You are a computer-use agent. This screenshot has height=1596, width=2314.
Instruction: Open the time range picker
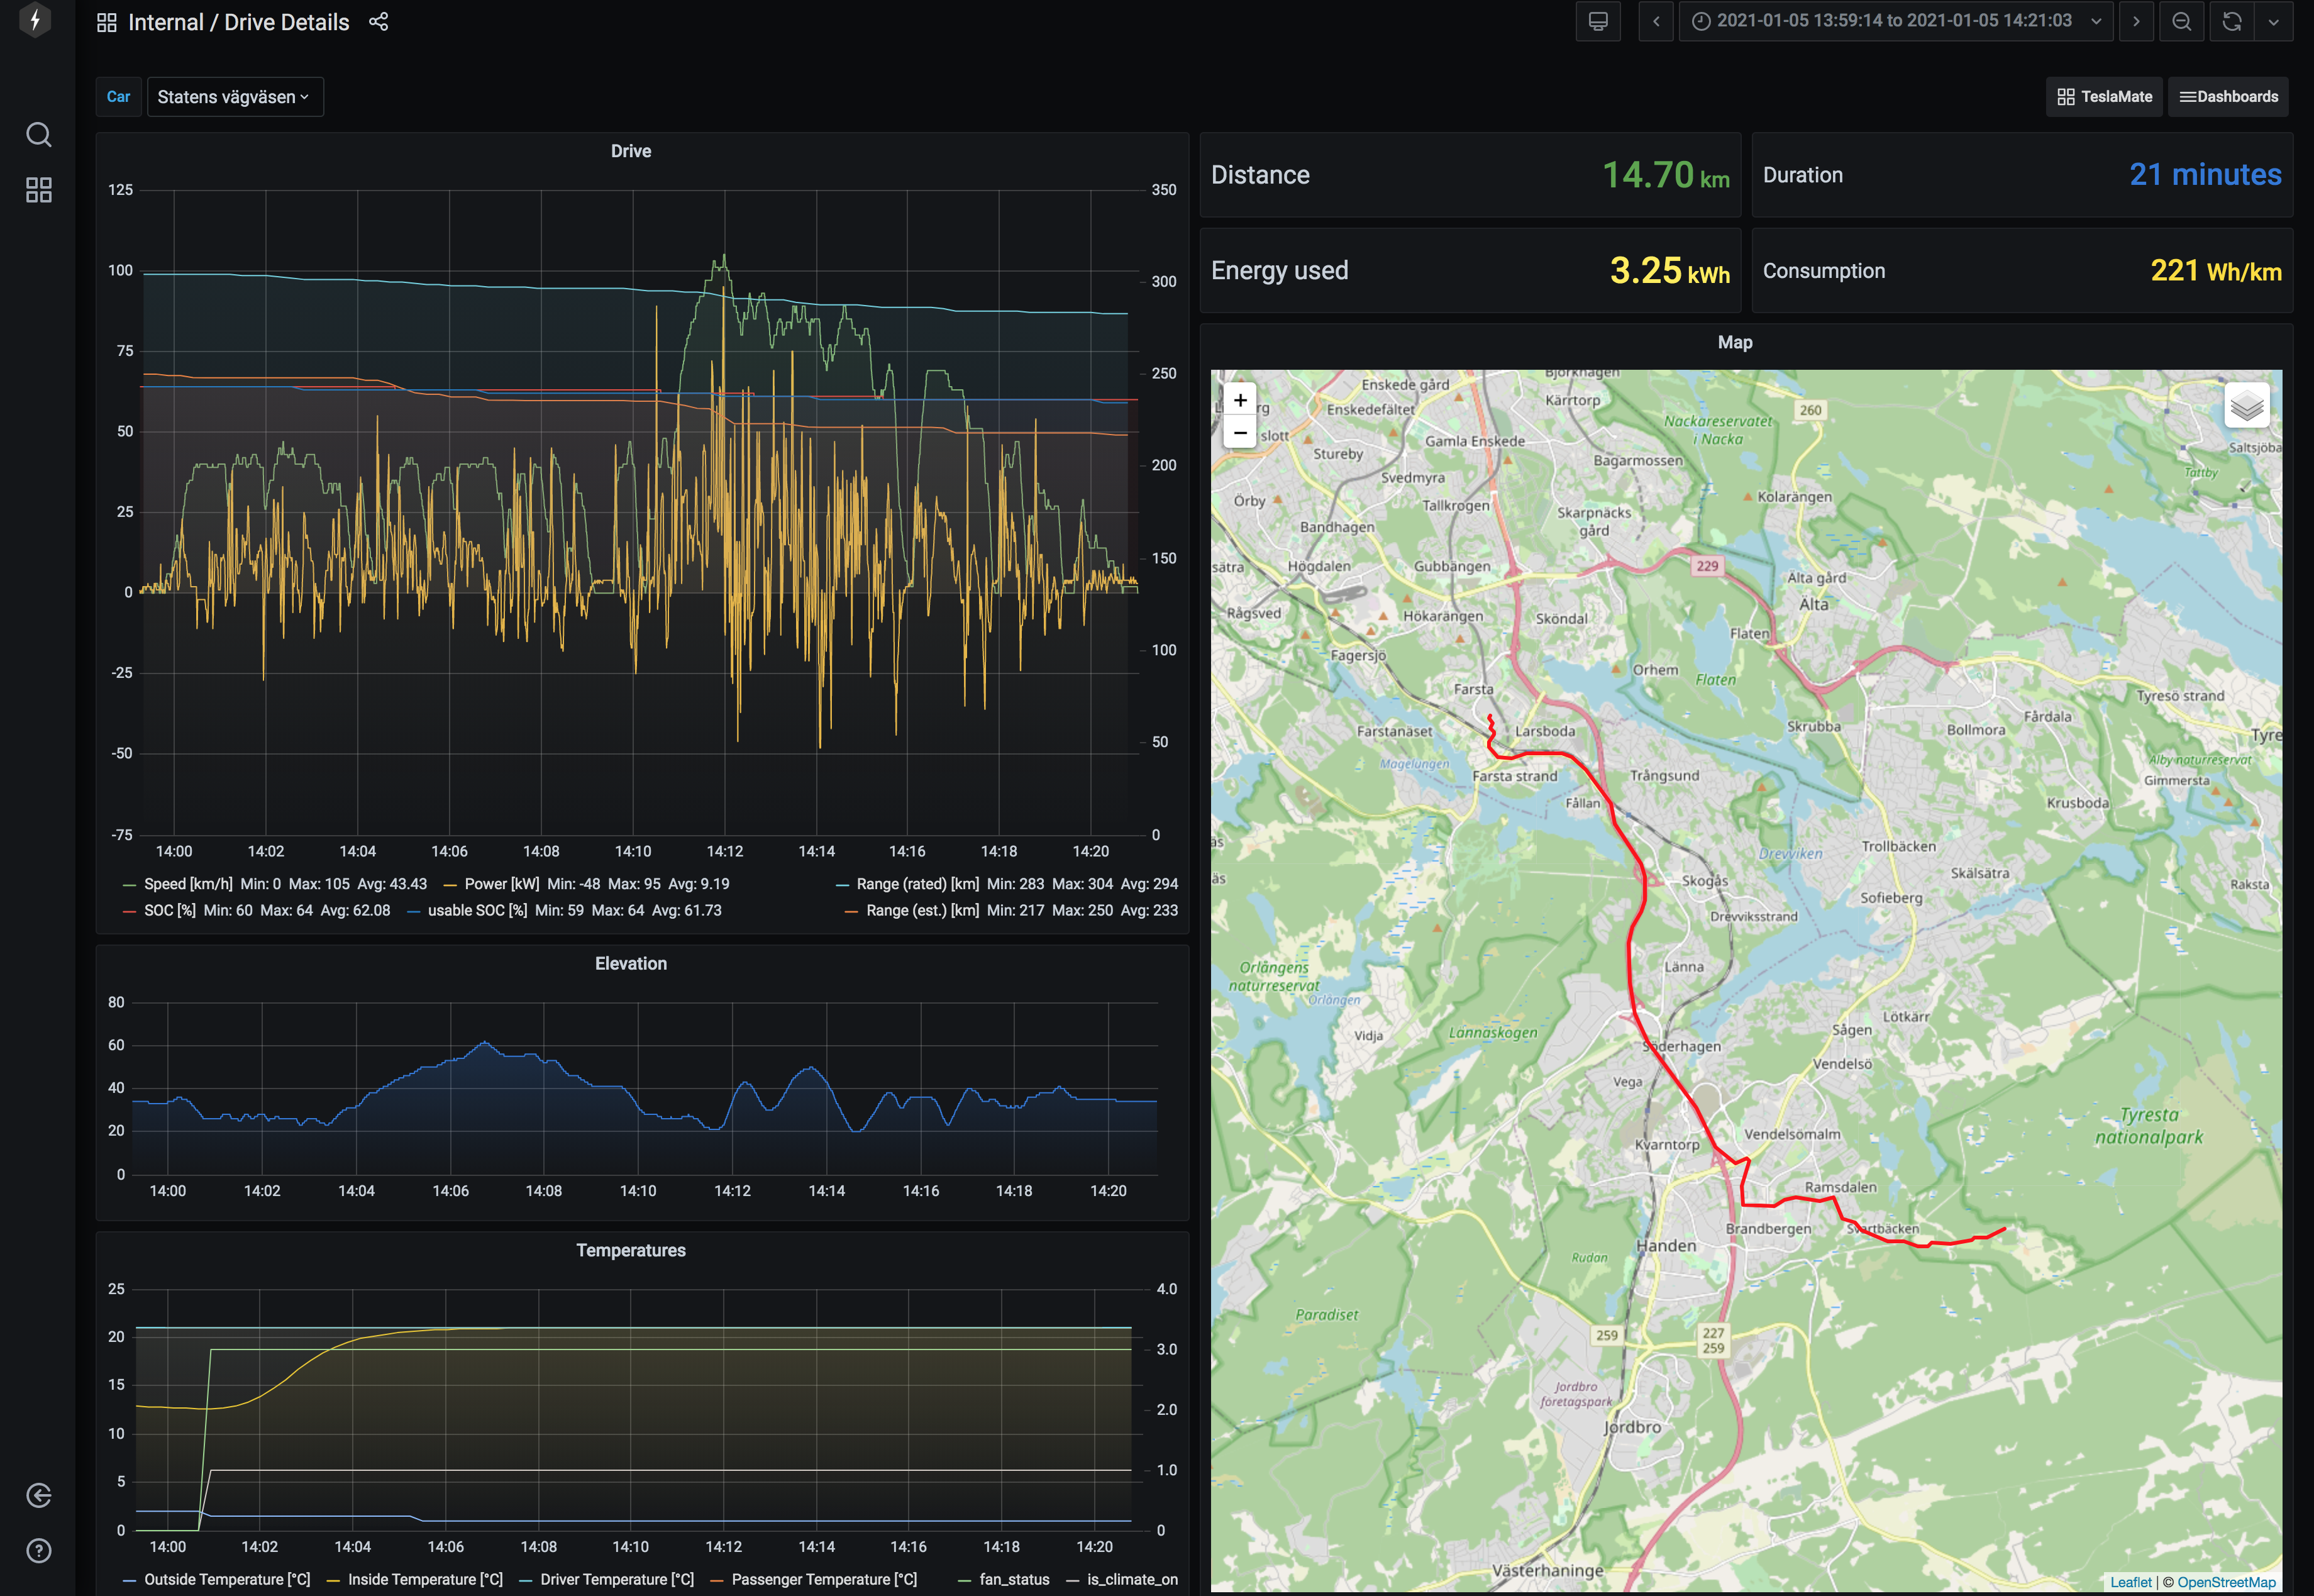coord(1896,21)
